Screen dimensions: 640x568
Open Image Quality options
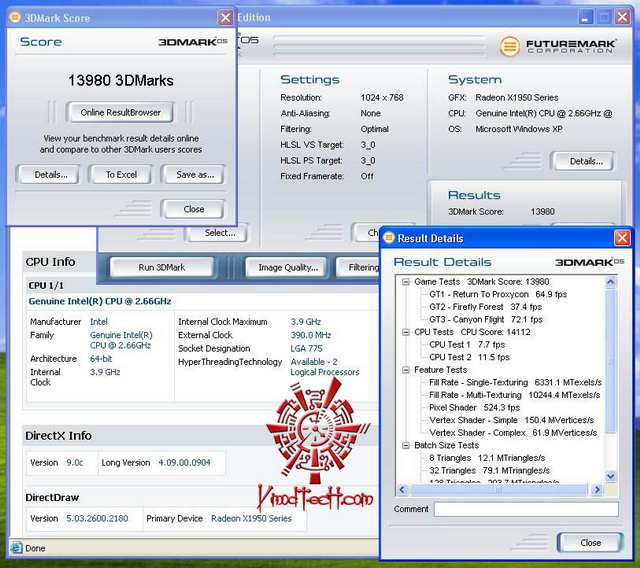[288, 268]
